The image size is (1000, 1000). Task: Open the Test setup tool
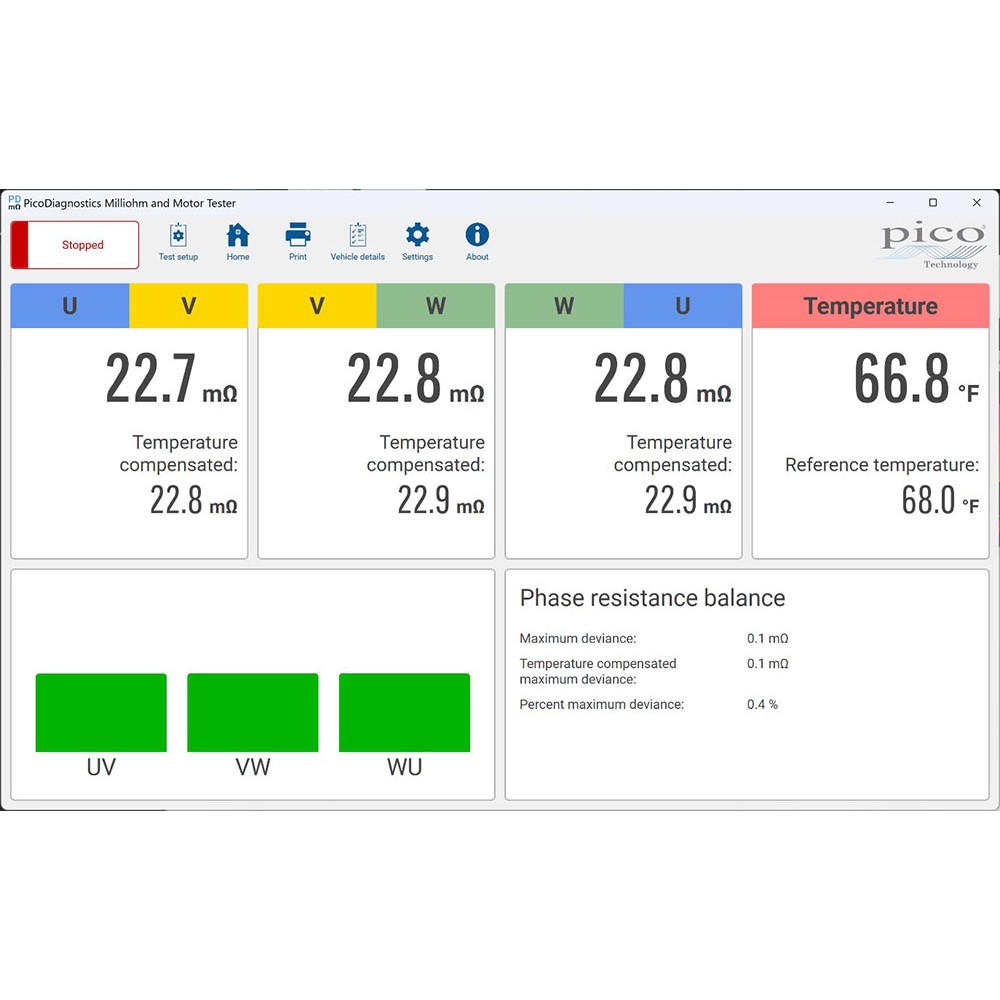click(x=178, y=242)
